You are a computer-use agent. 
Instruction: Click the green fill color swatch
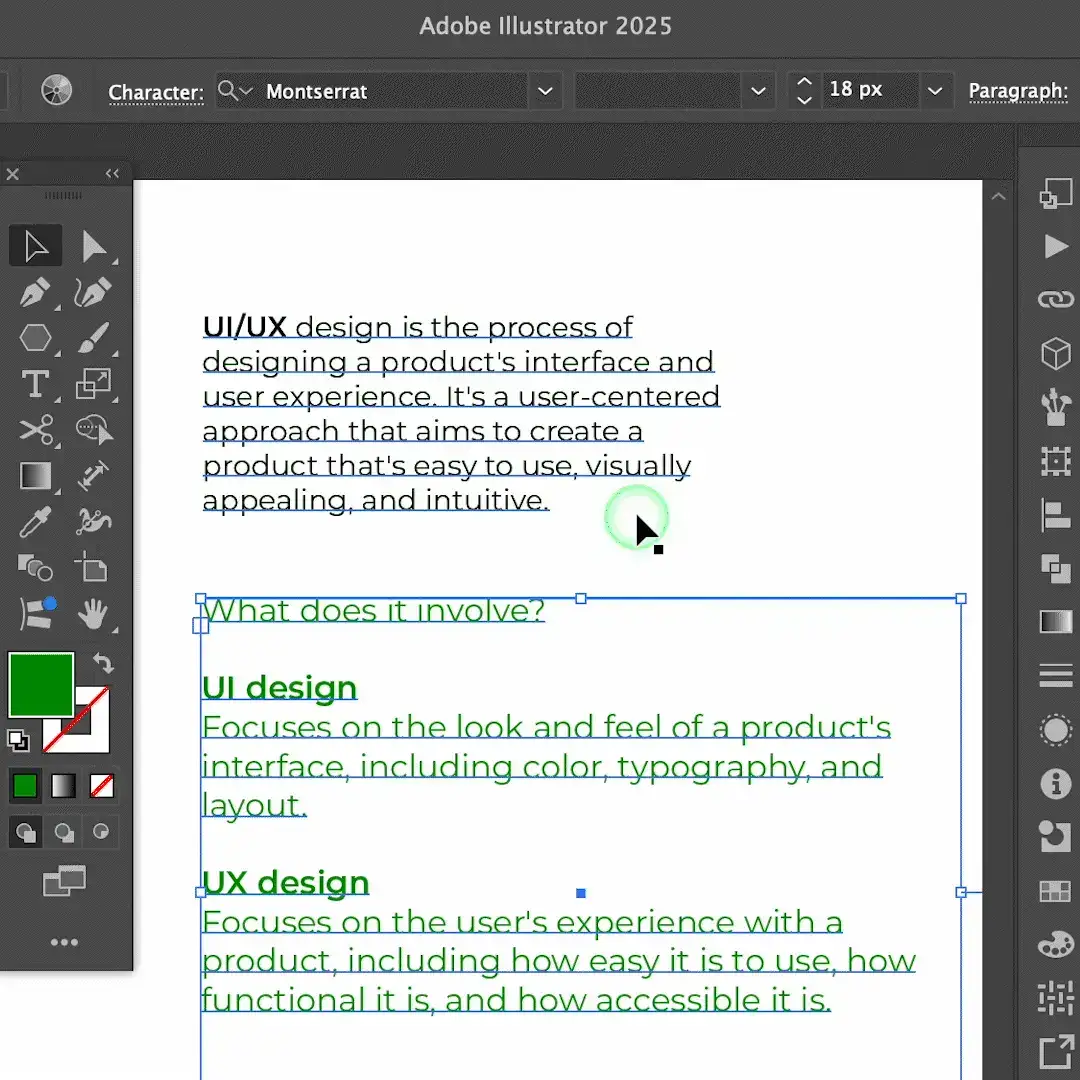[25, 786]
